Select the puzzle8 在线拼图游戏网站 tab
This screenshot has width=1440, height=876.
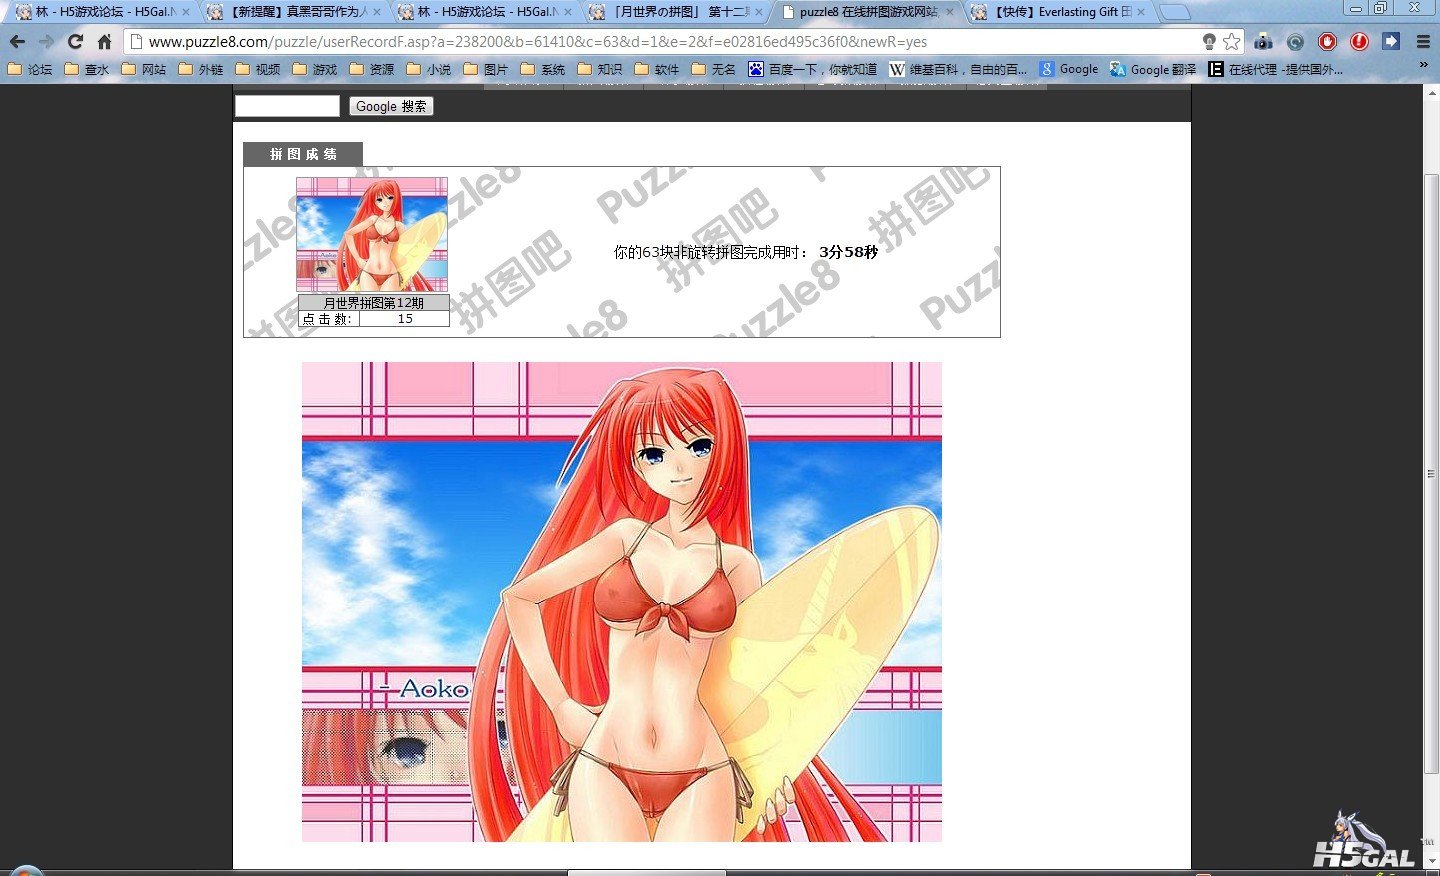pyautogui.click(x=867, y=12)
